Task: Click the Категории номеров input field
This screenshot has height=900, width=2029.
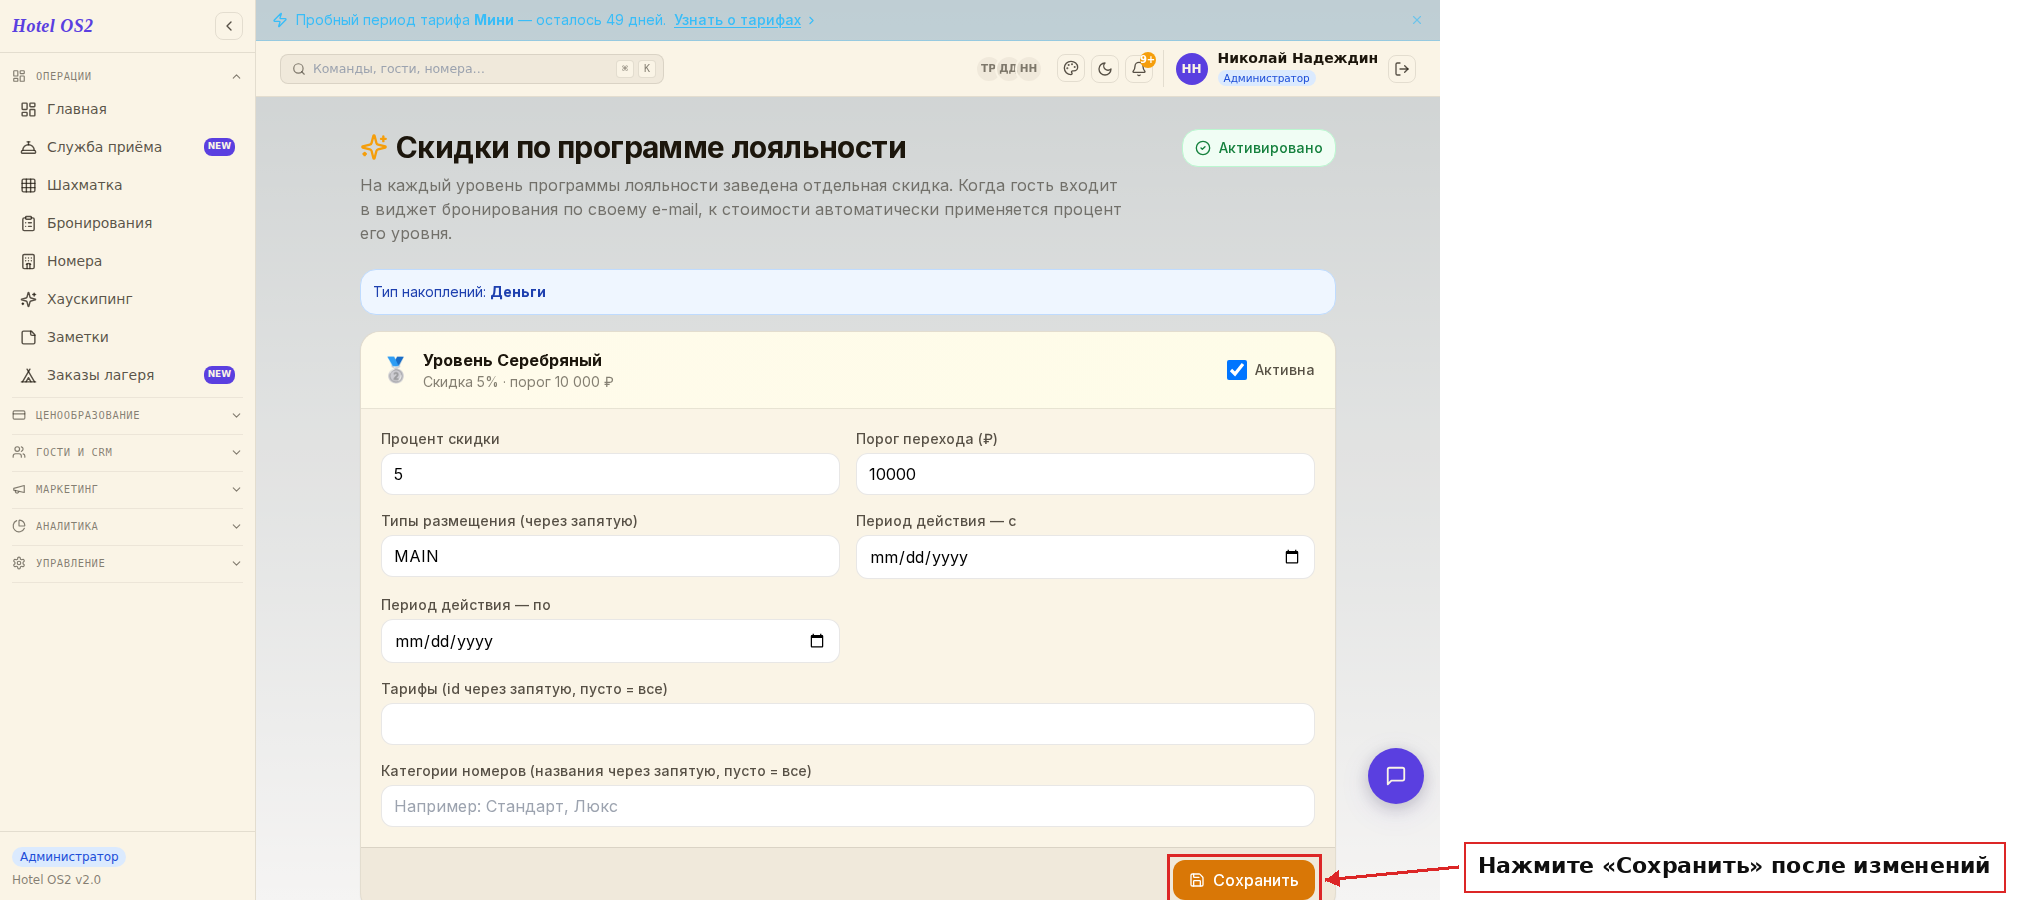Action: (x=848, y=806)
